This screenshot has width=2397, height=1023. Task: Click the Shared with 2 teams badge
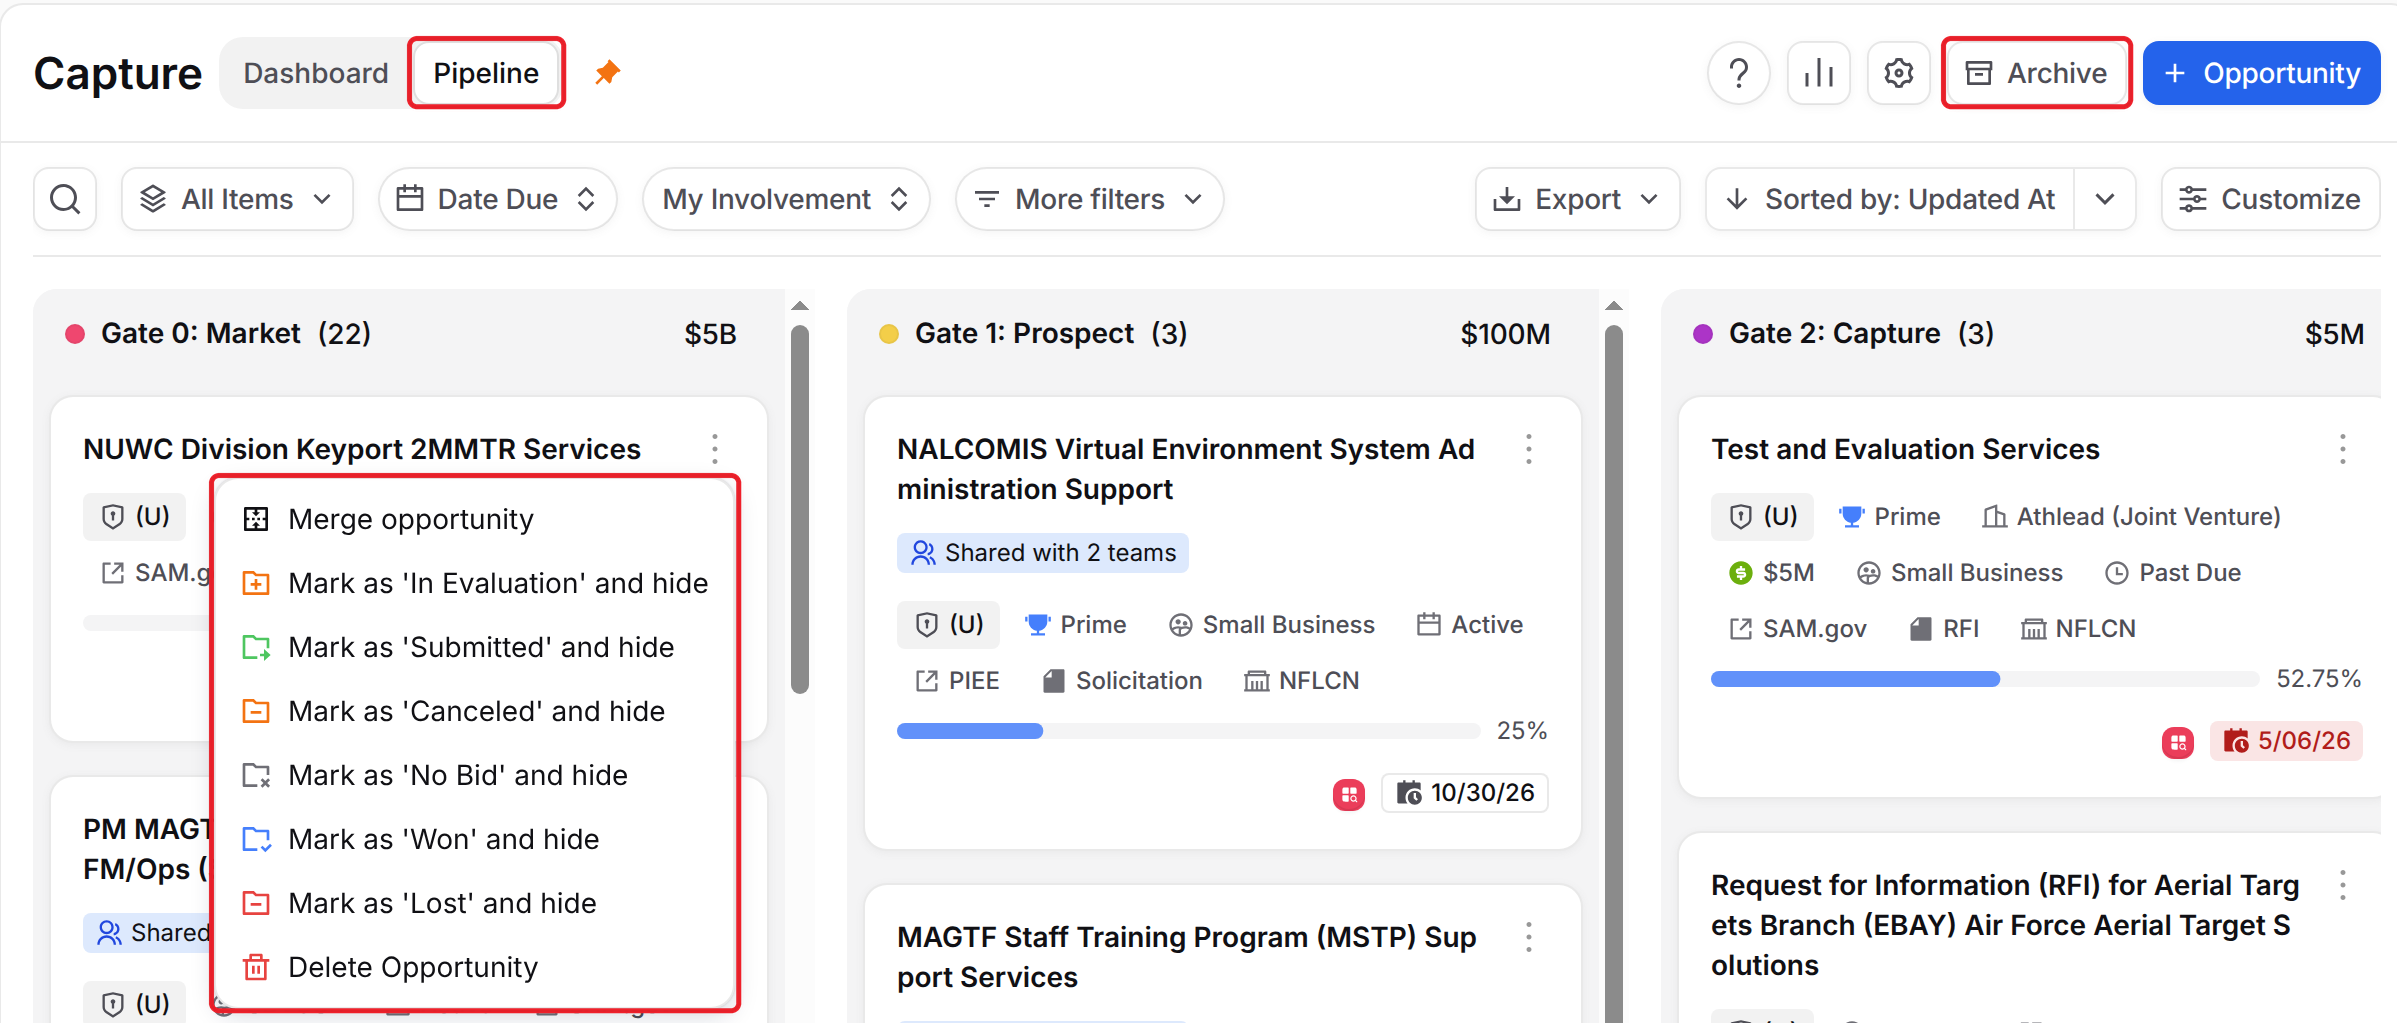1042,553
